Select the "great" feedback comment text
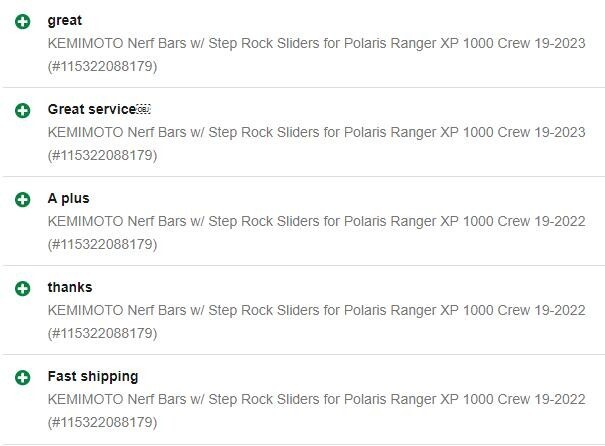 [x=65, y=20]
